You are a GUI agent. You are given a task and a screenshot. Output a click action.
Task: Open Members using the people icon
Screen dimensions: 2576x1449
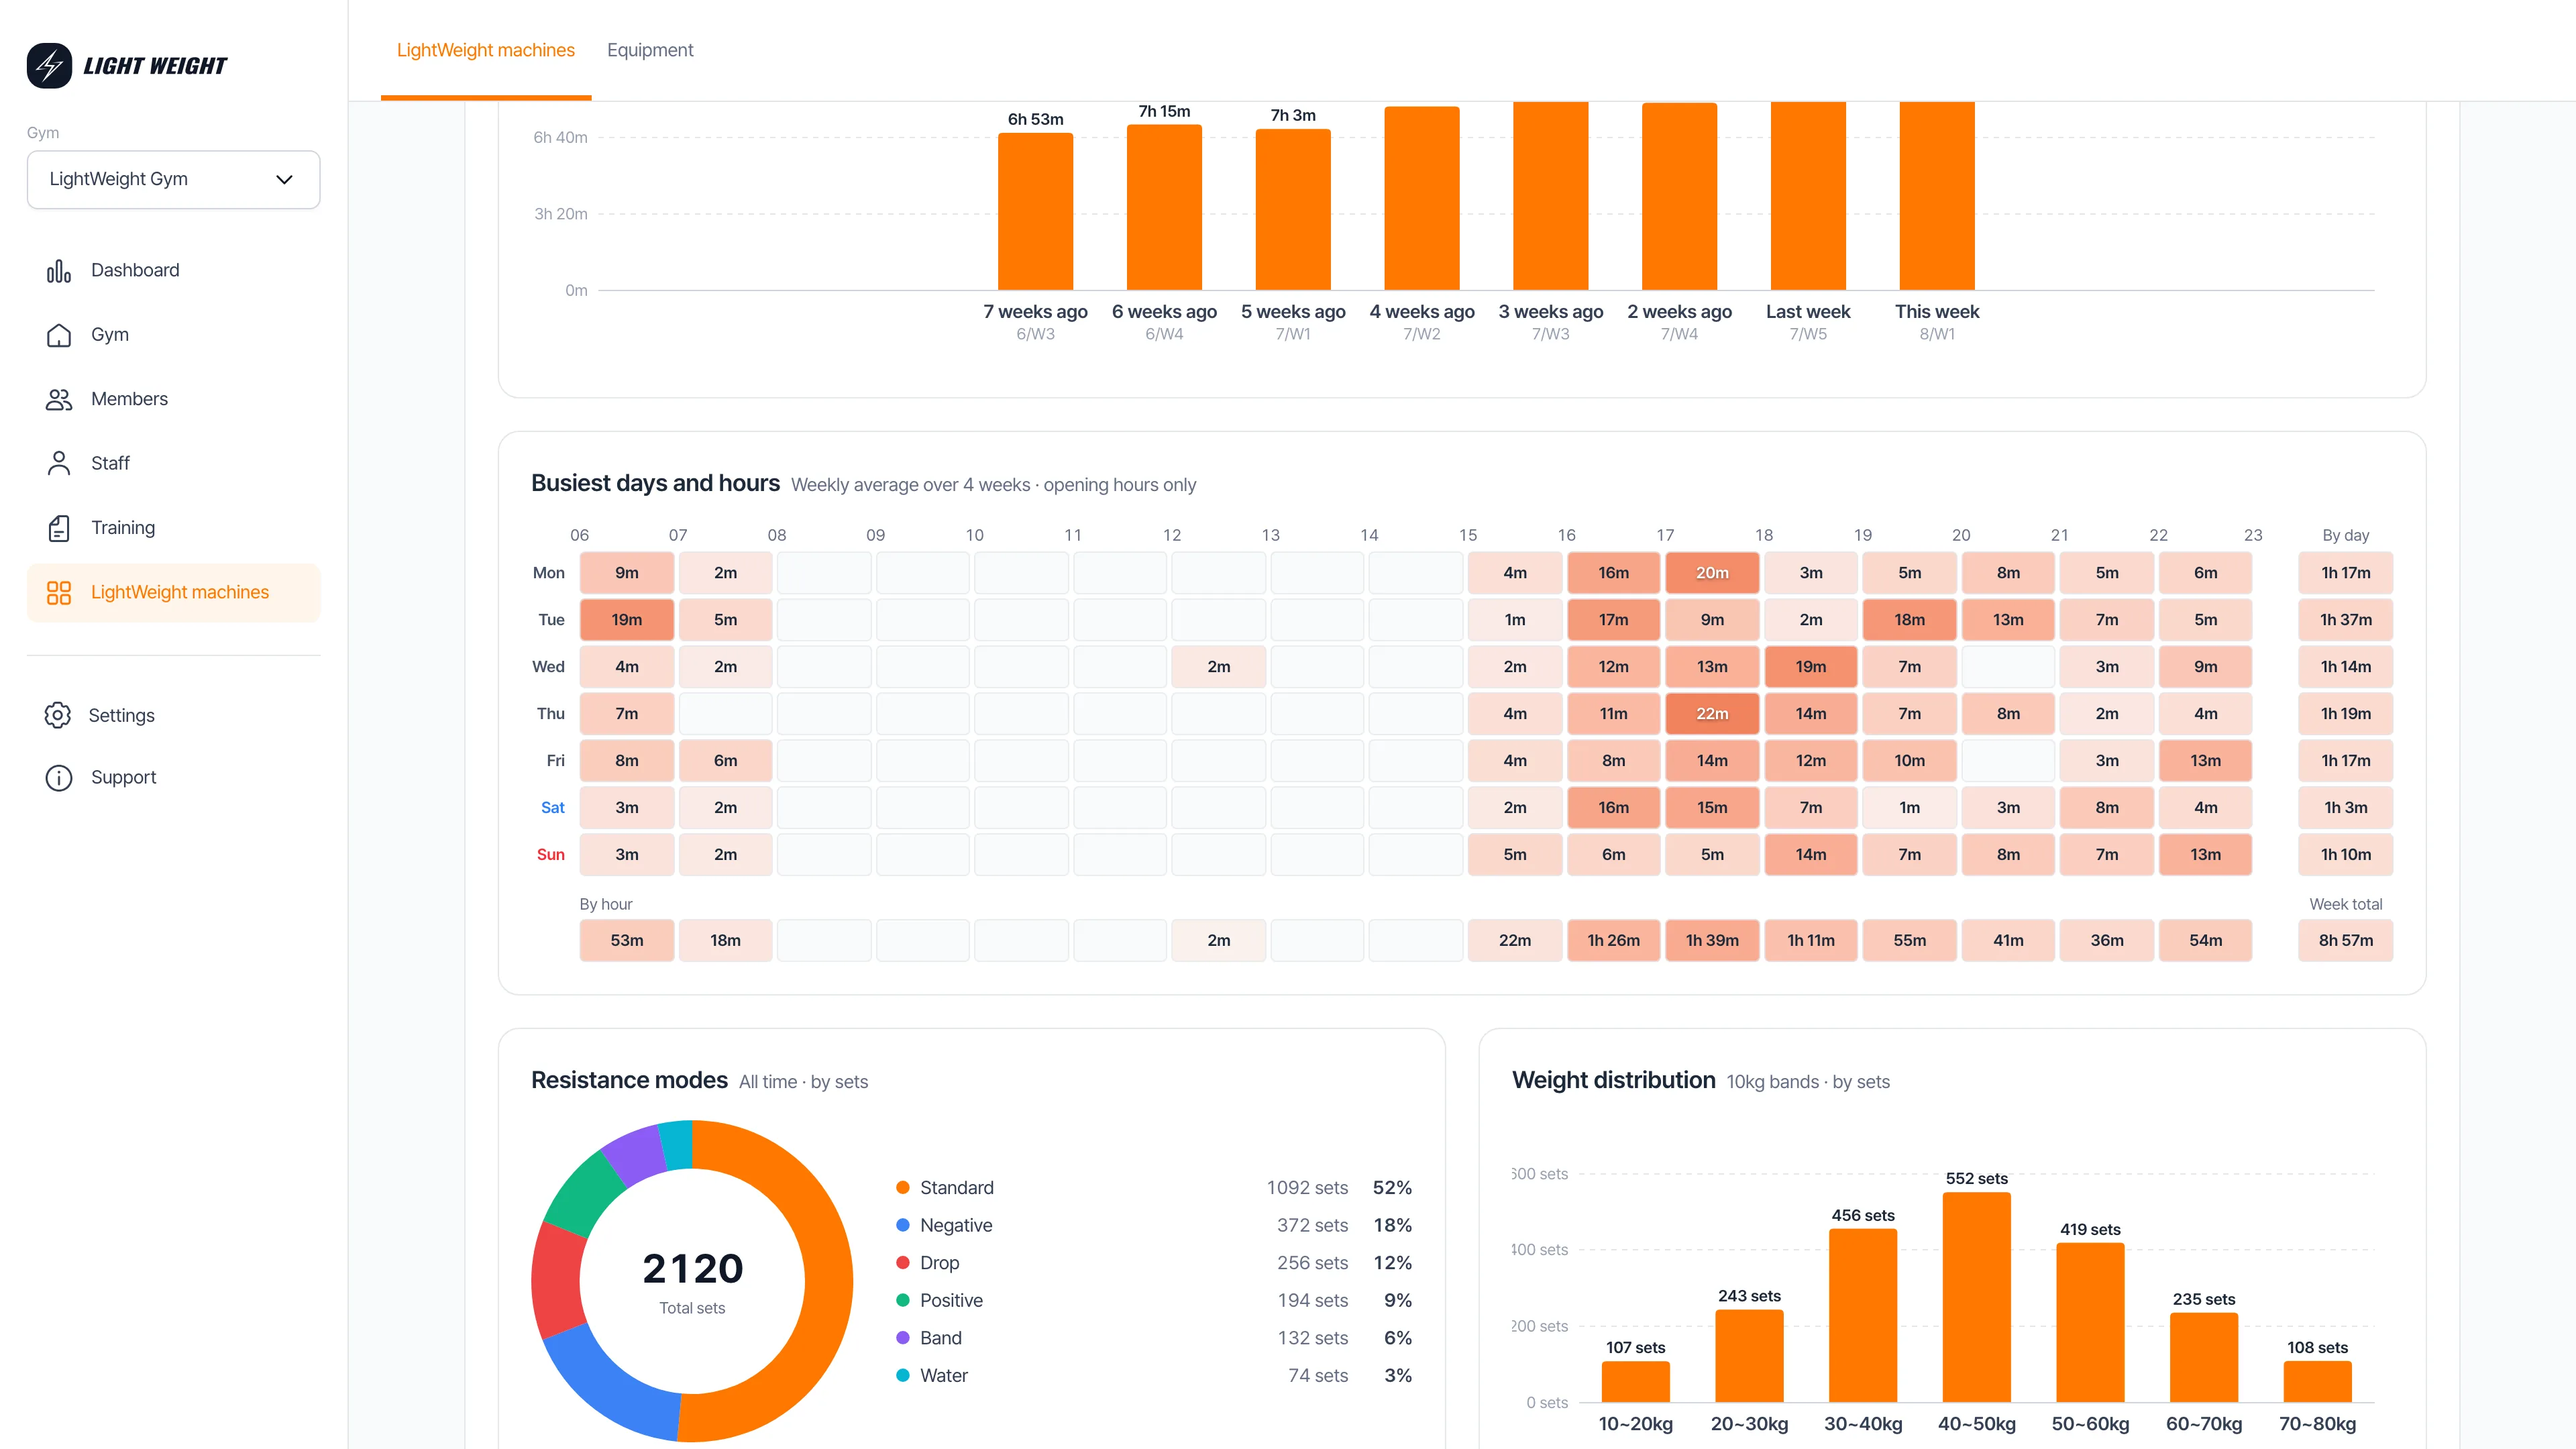coord(59,399)
